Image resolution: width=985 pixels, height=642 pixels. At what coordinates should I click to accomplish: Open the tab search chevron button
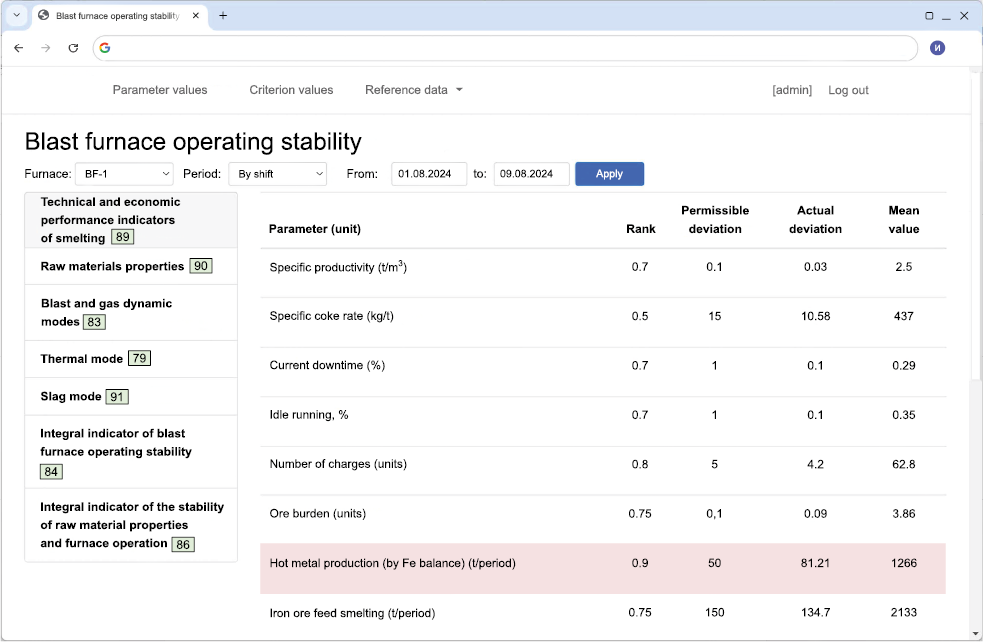(x=17, y=16)
